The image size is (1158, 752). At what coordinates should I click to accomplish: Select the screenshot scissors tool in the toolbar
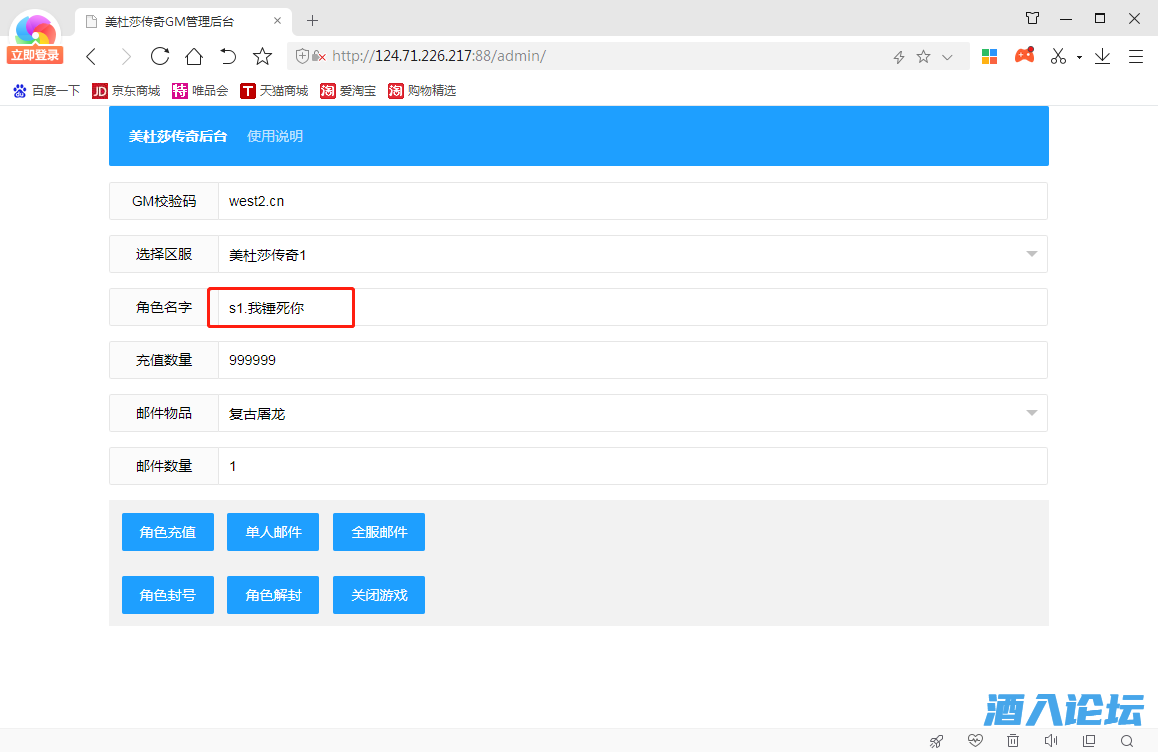pyautogui.click(x=1057, y=56)
